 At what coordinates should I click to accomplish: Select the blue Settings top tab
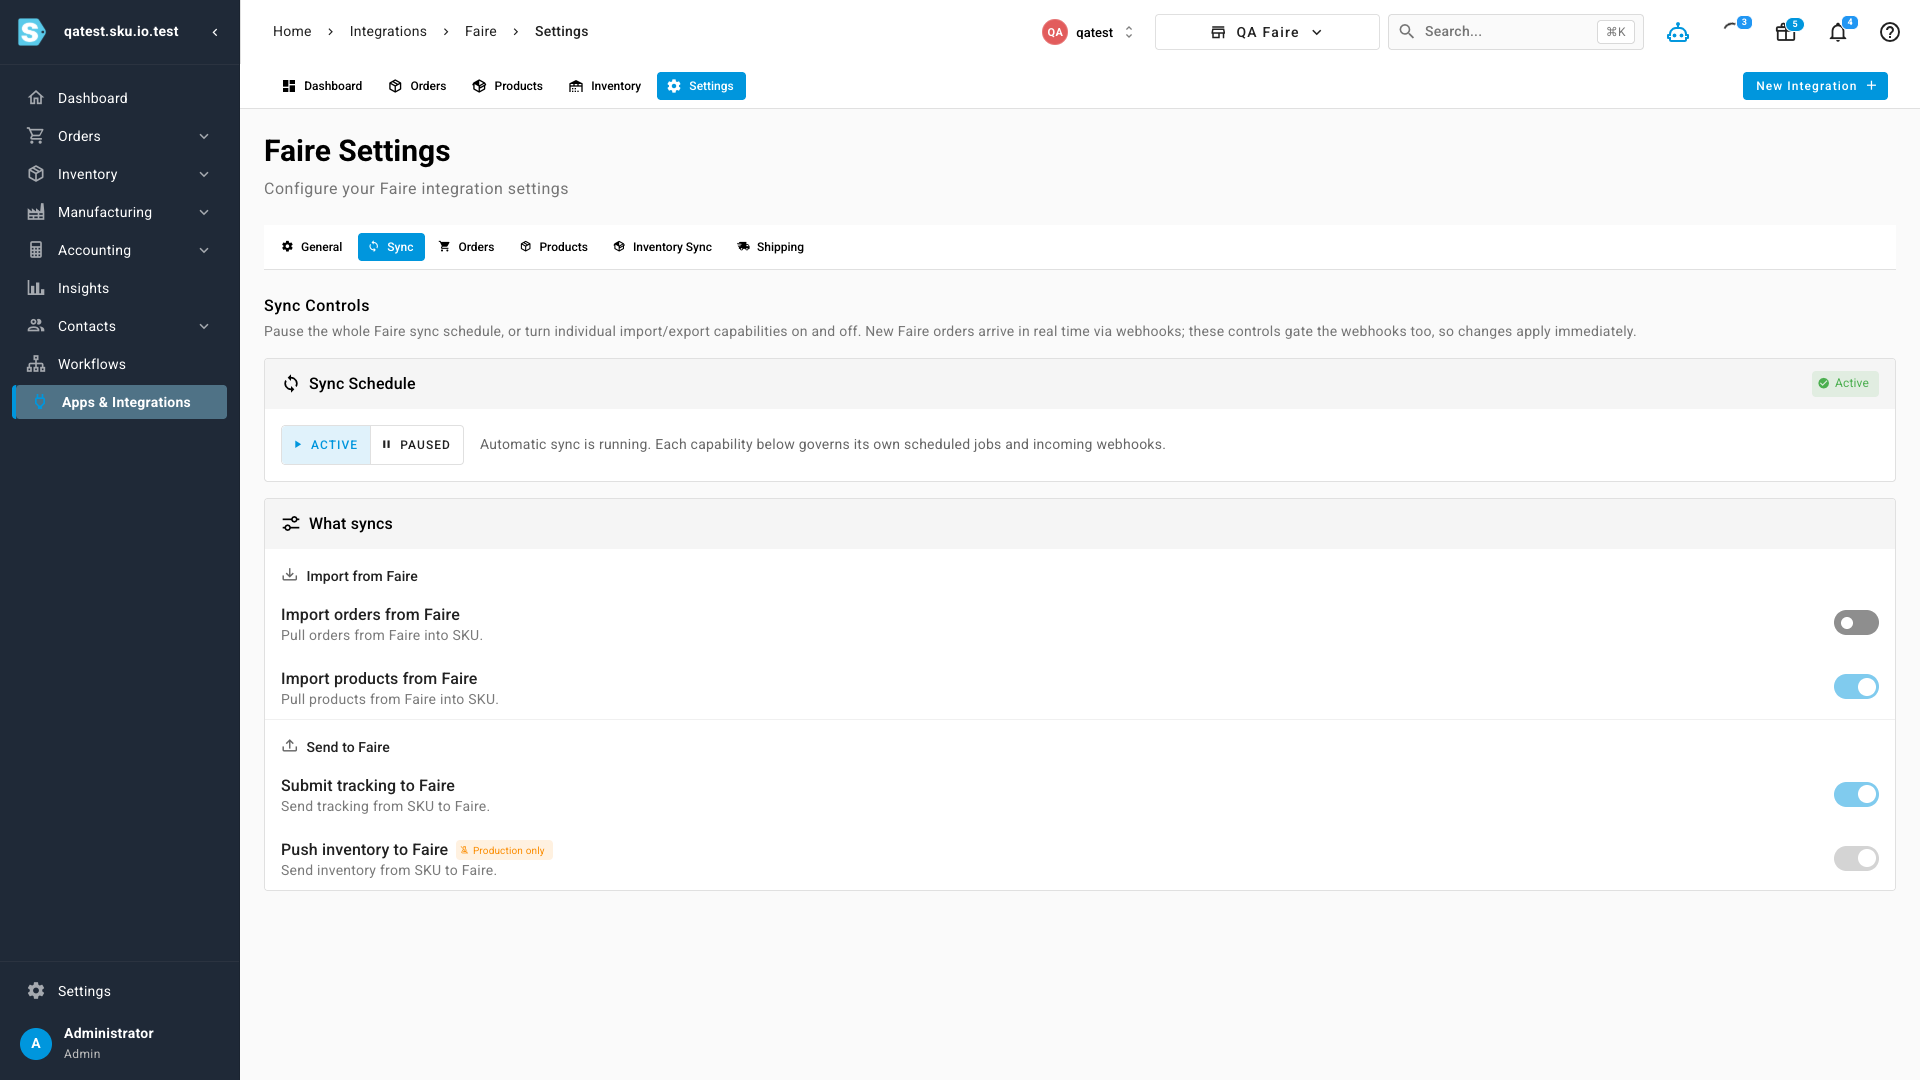701,86
